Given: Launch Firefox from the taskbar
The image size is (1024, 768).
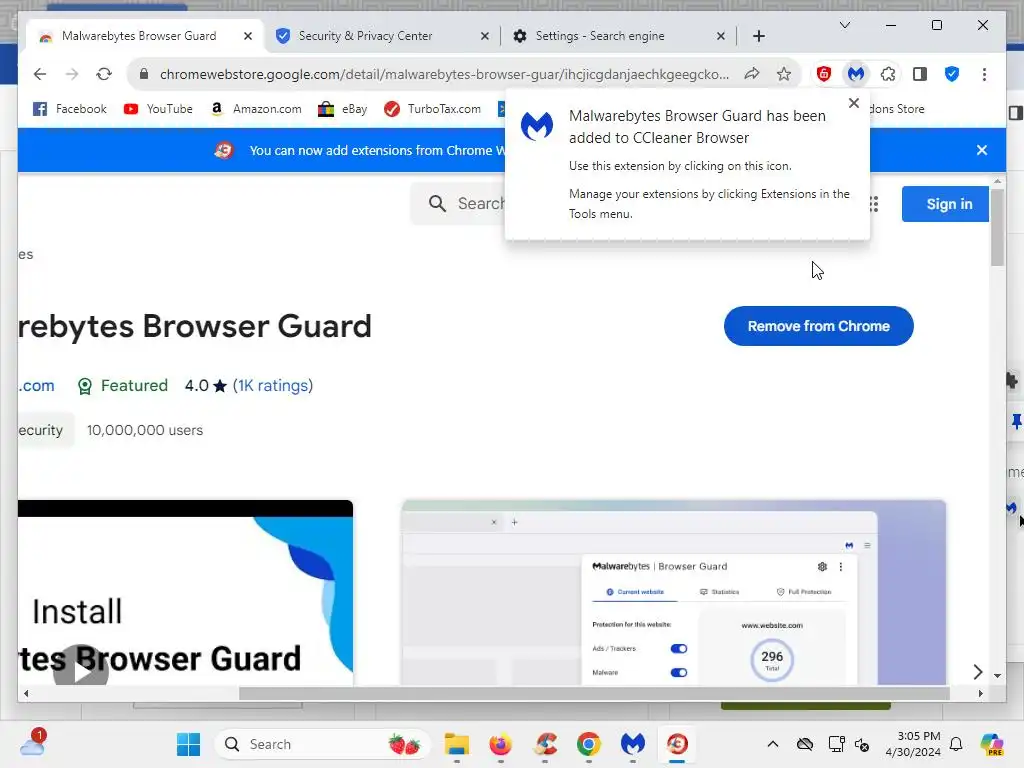Looking at the screenshot, I should tap(500, 744).
